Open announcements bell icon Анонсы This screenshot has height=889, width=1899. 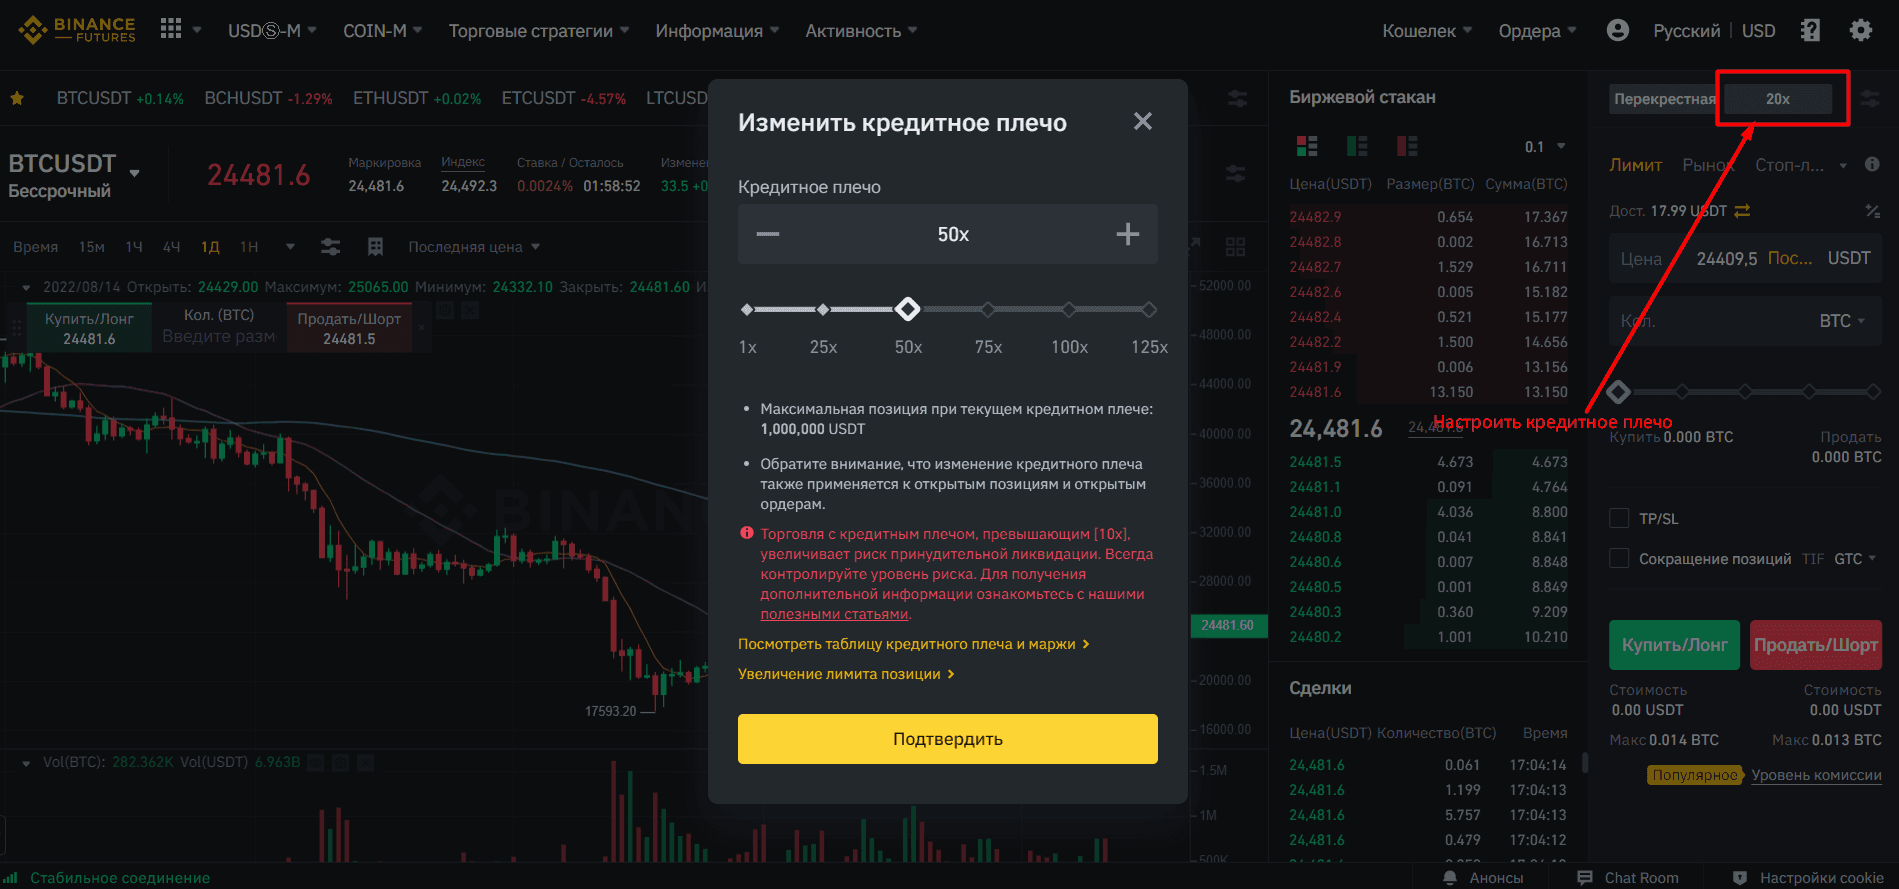click(1451, 877)
